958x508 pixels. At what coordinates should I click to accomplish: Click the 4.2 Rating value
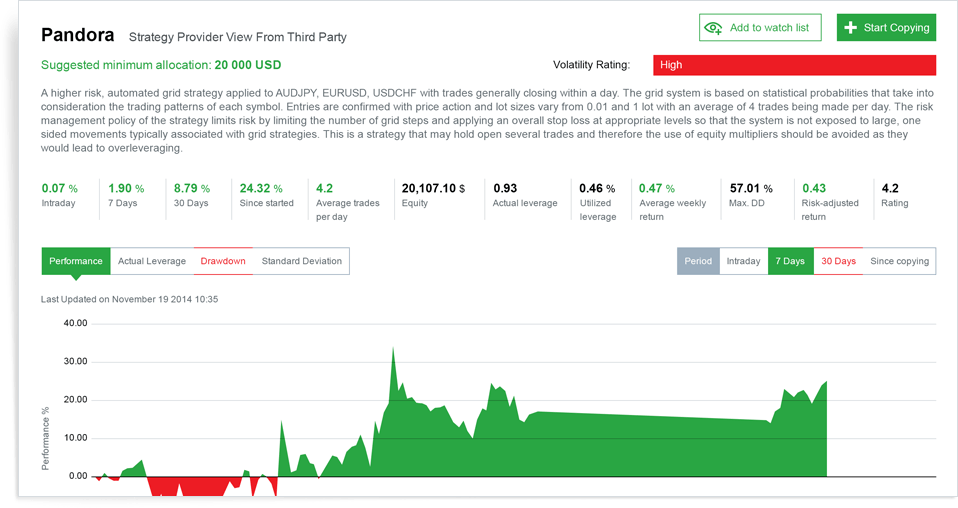890,188
